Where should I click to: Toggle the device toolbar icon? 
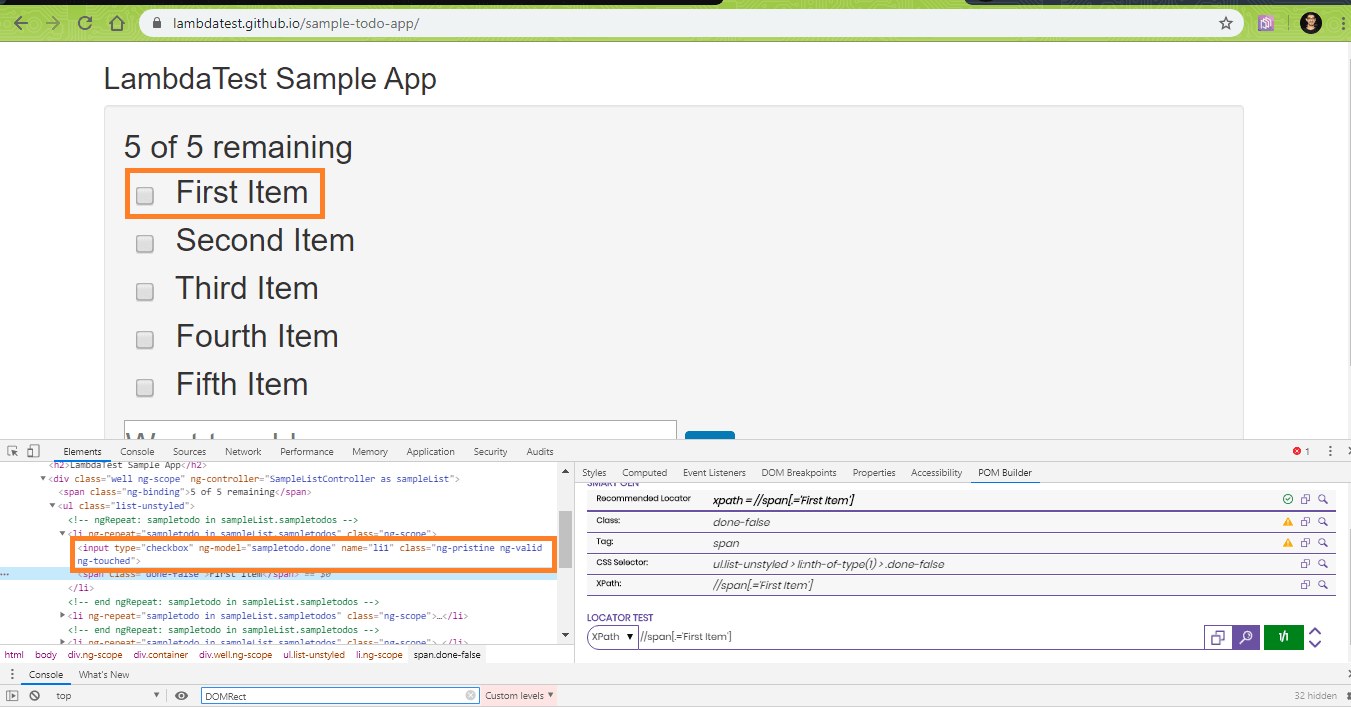click(x=33, y=451)
